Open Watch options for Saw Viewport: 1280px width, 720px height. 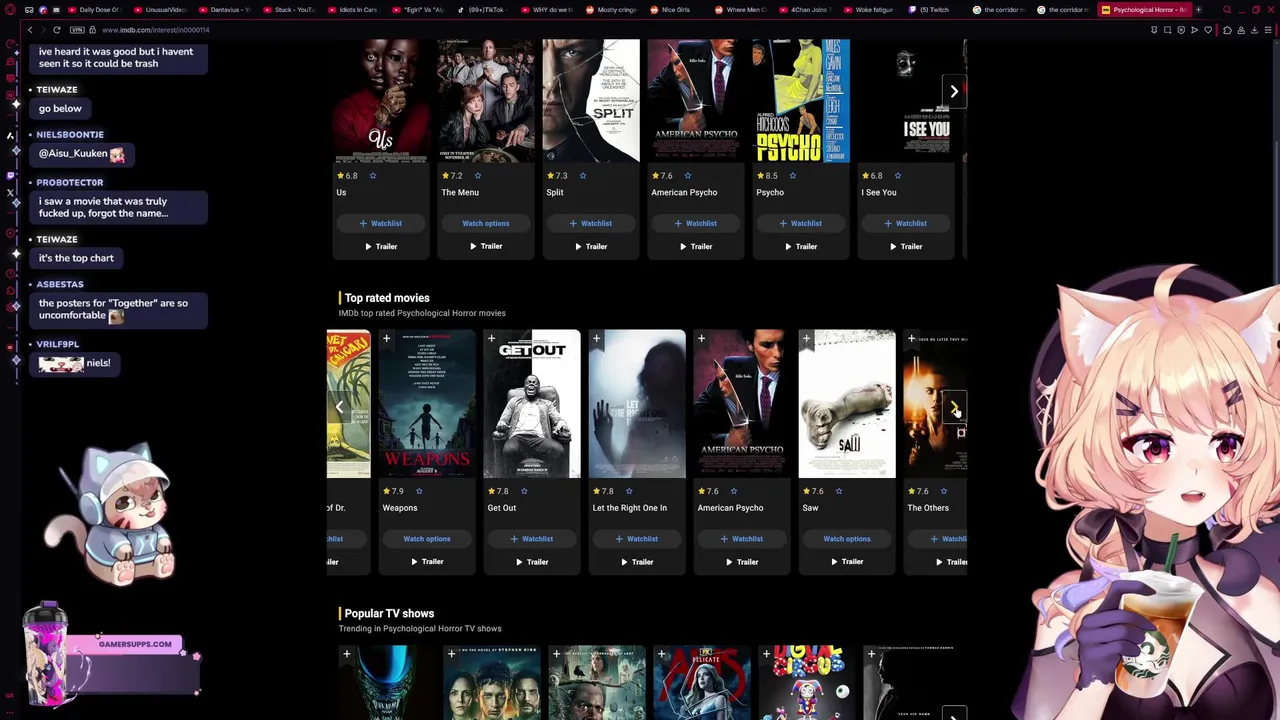point(847,539)
